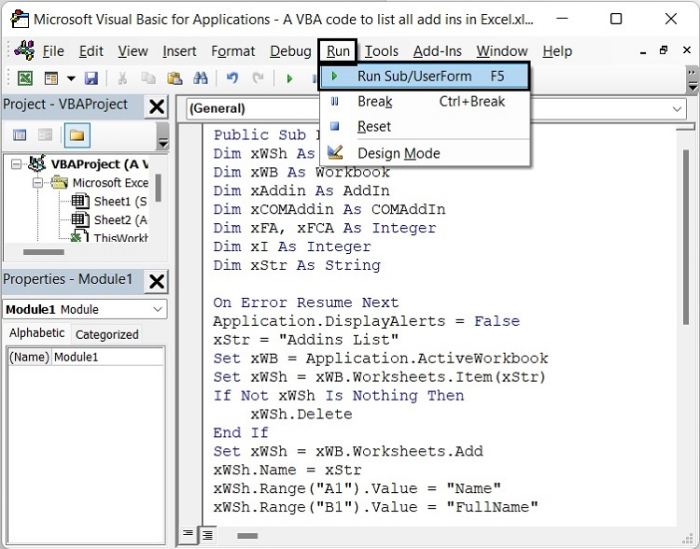Choose Run Sub/UserForm F5 menu item
The image size is (700, 549).
point(425,76)
